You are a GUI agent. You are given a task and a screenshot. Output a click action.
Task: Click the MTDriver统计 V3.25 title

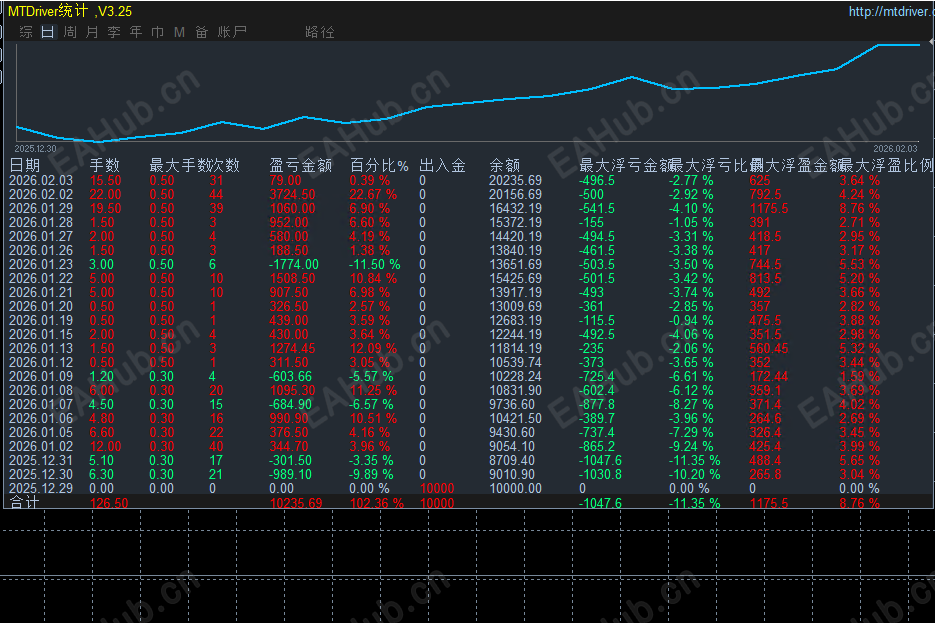(x=70, y=11)
